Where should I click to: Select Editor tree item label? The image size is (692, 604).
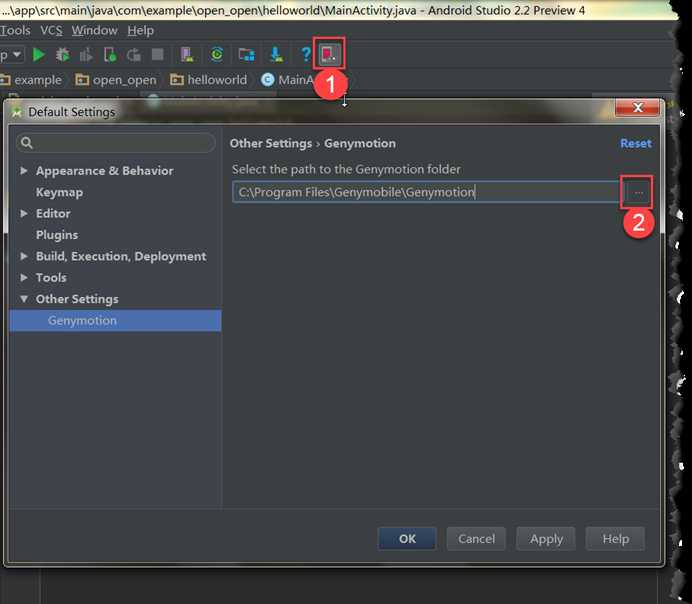(53, 214)
